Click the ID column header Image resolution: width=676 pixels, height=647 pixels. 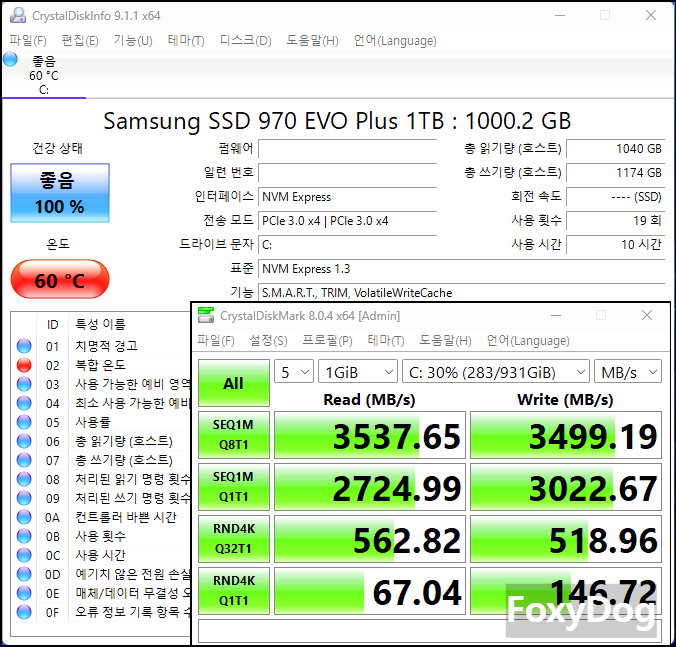point(53,324)
